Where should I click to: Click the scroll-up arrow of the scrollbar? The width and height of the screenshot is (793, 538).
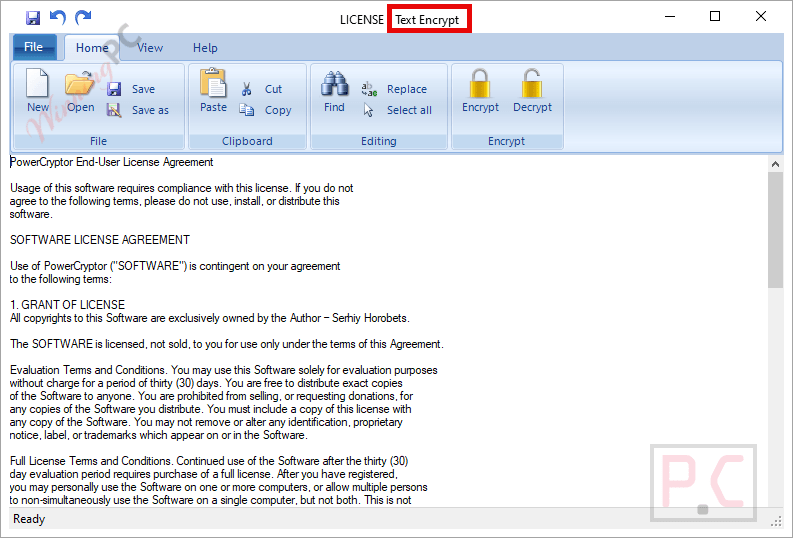pos(775,164)
